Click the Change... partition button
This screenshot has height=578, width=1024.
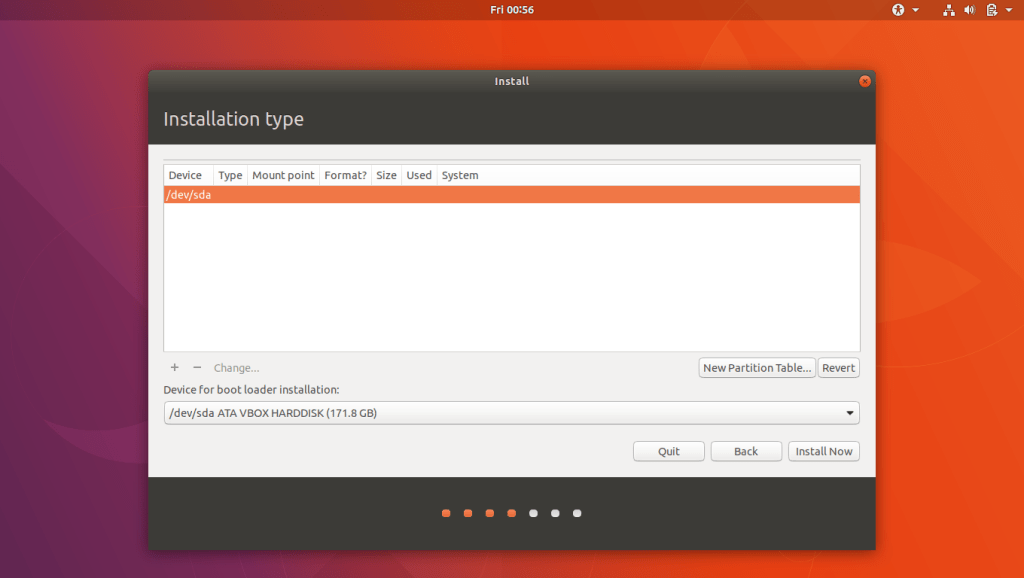(236, 368)
